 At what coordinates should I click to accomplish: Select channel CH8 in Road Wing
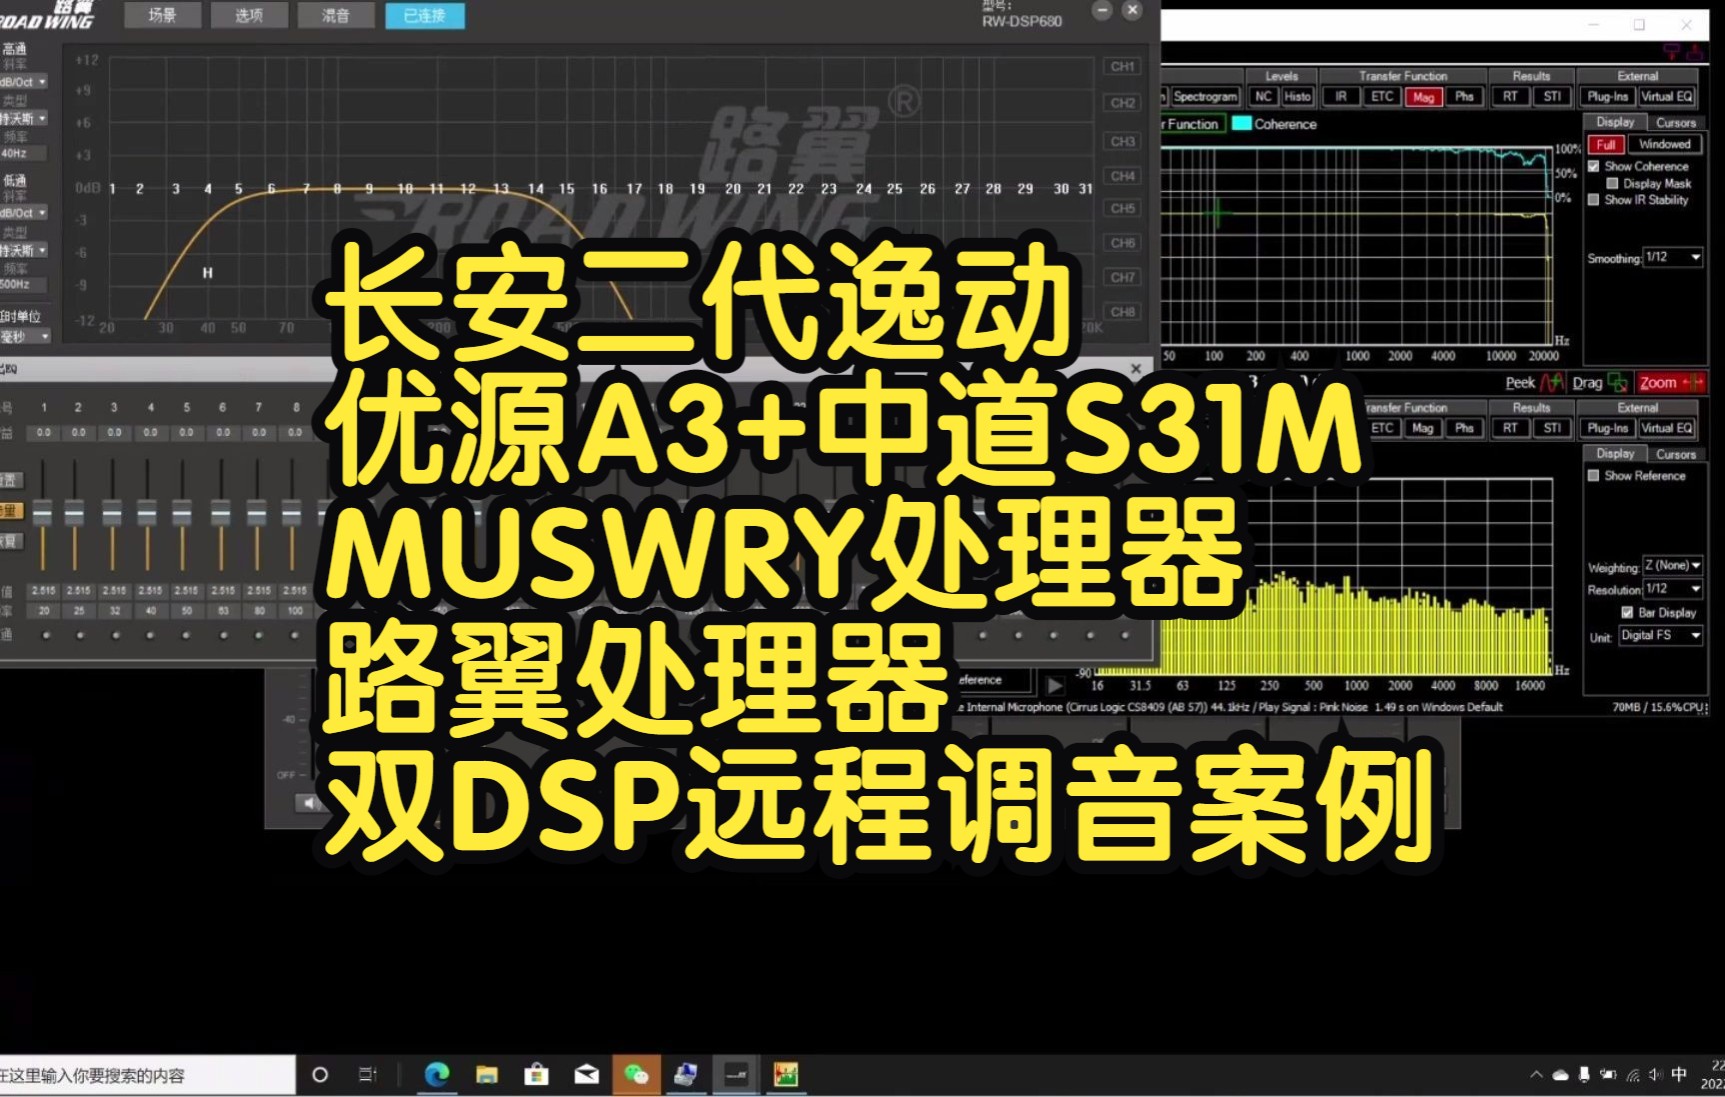pyautogui.click(x=1123, y=312)
